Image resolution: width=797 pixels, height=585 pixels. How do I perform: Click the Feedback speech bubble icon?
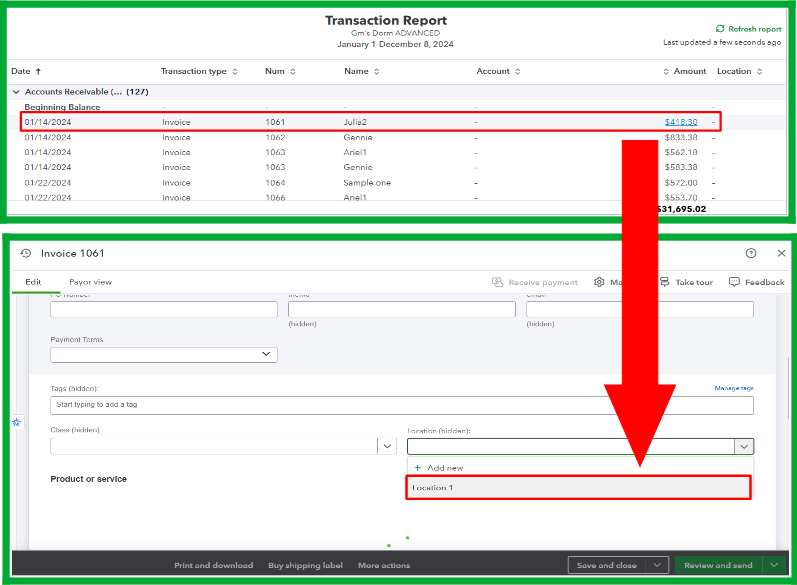coord(734,282)
